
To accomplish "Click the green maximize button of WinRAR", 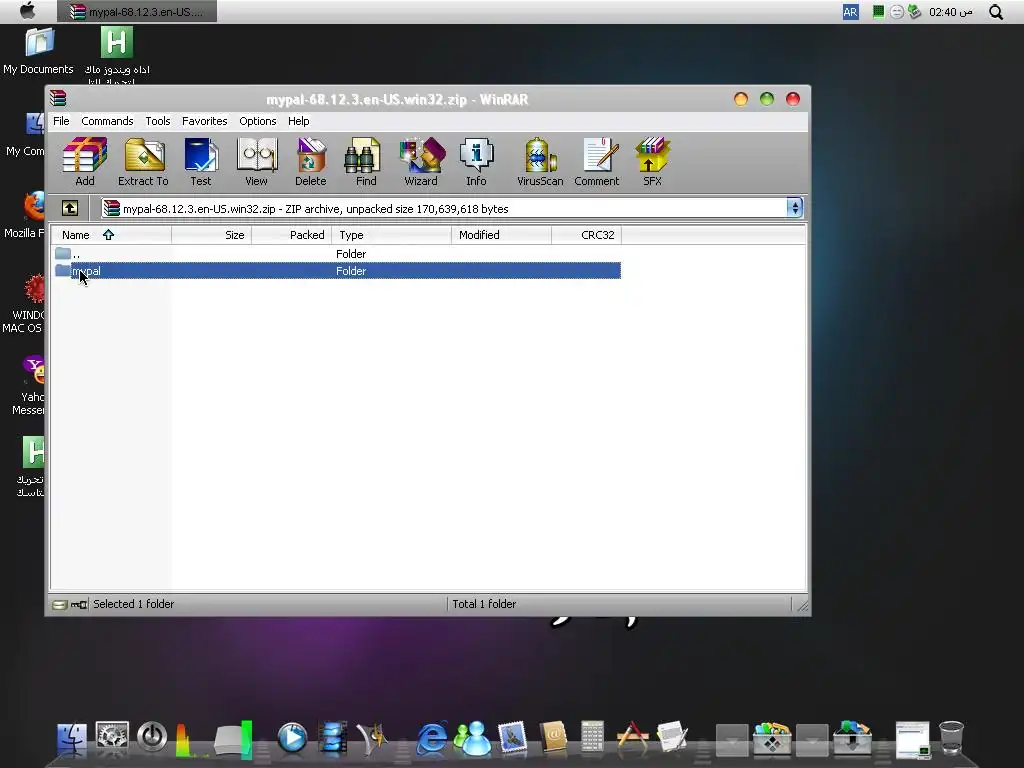I will coord(767,99).
